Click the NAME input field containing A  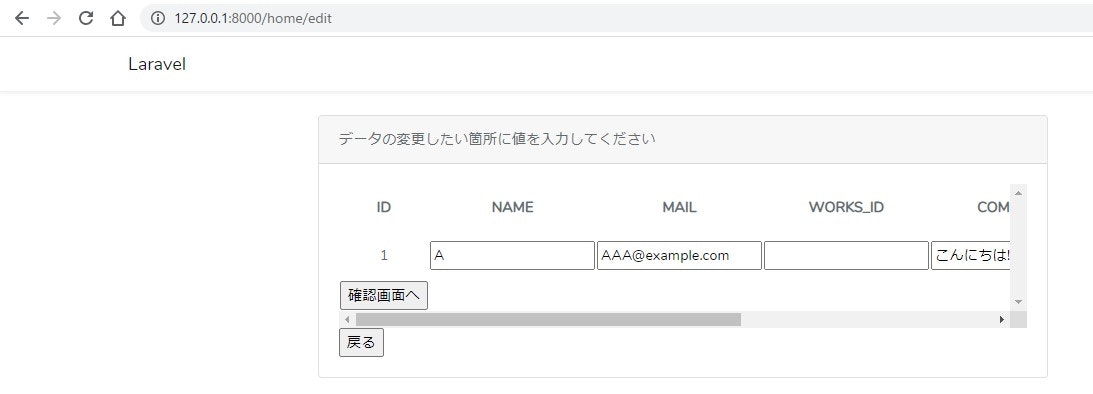click(x=512, y=255)
